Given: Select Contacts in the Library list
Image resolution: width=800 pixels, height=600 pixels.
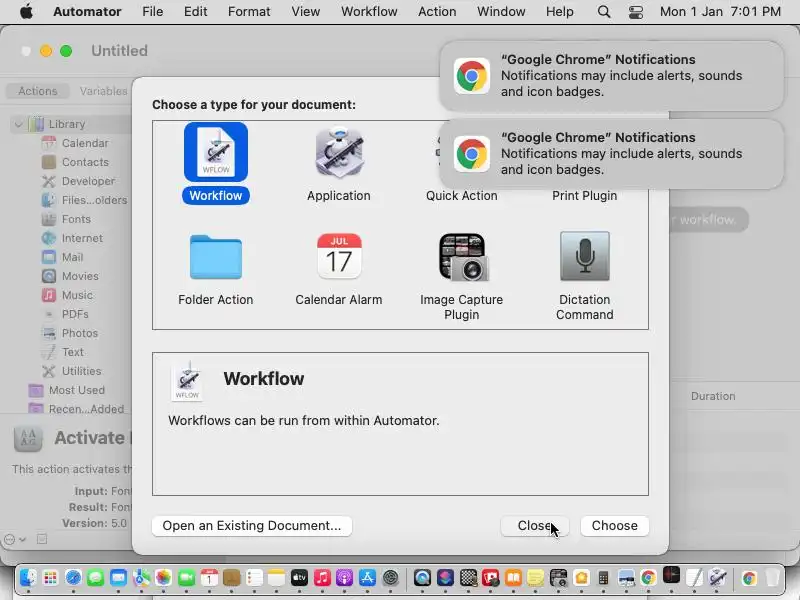Looking at the screenshot, I should point(85,162).
